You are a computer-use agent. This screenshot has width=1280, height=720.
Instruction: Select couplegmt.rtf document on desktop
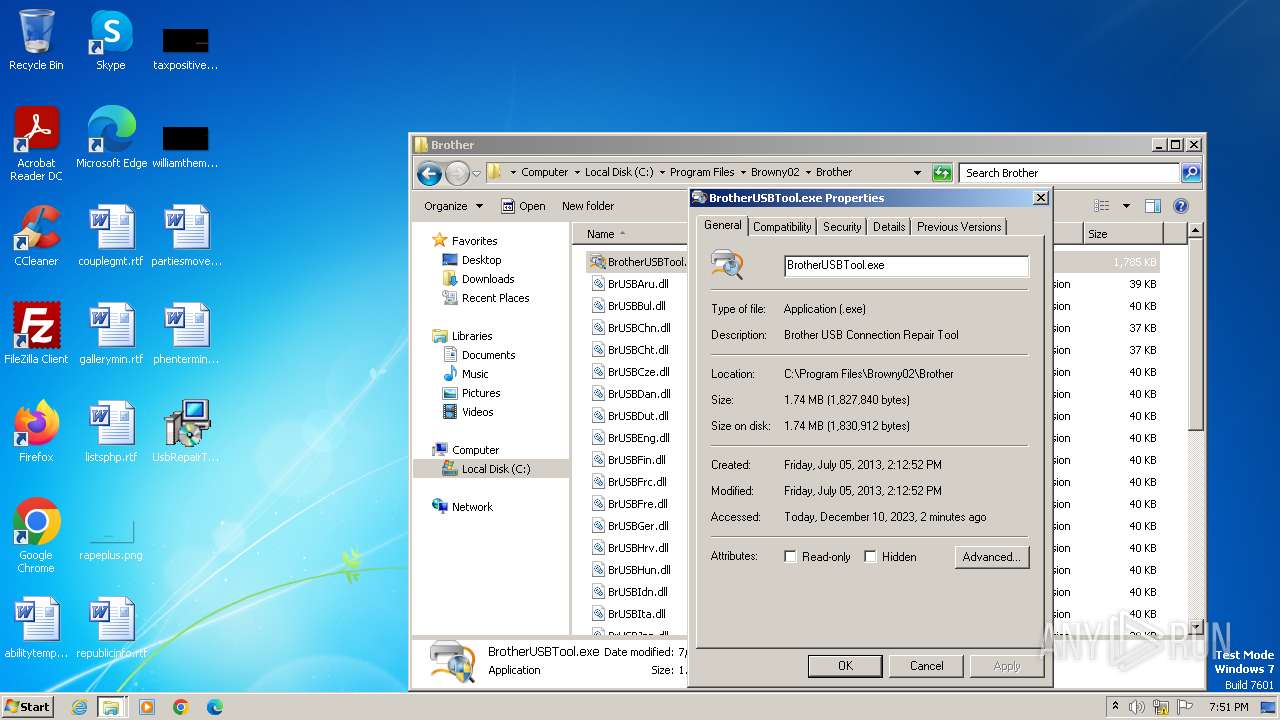111,236
